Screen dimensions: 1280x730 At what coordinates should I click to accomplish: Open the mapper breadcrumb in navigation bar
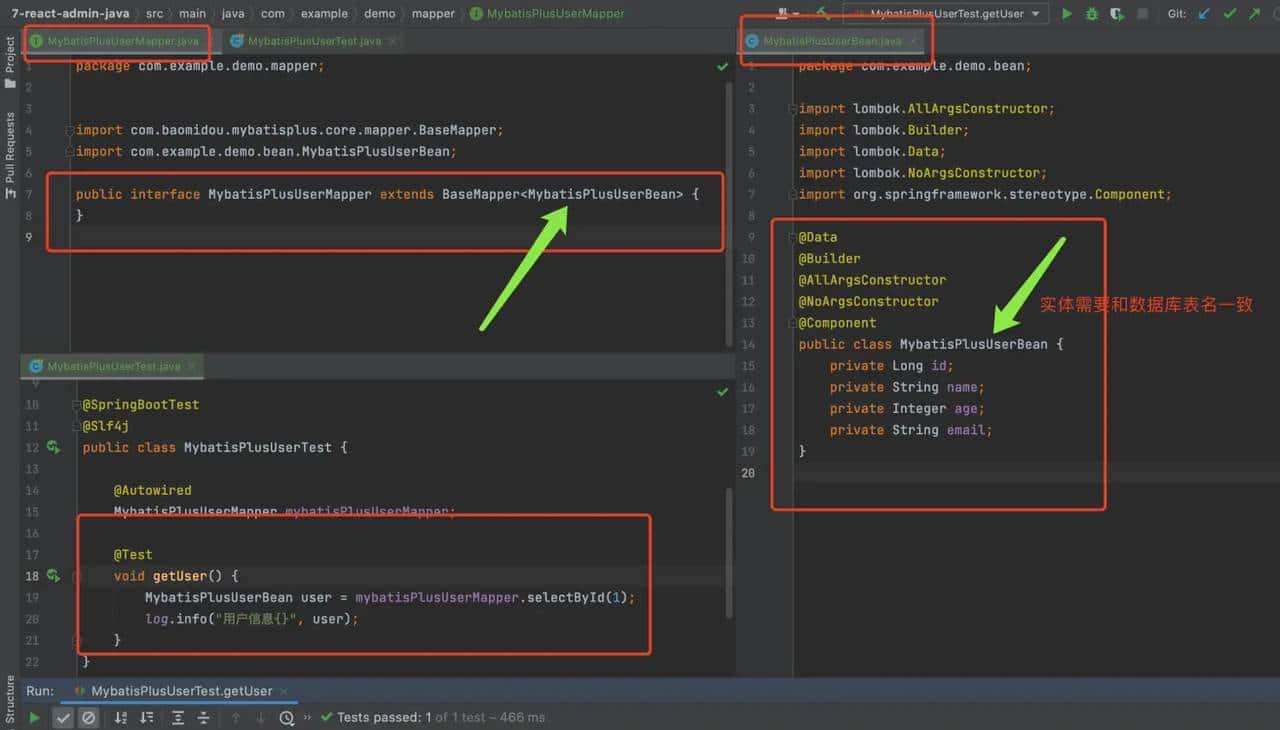pyautogui.click(x=432, y=14)
